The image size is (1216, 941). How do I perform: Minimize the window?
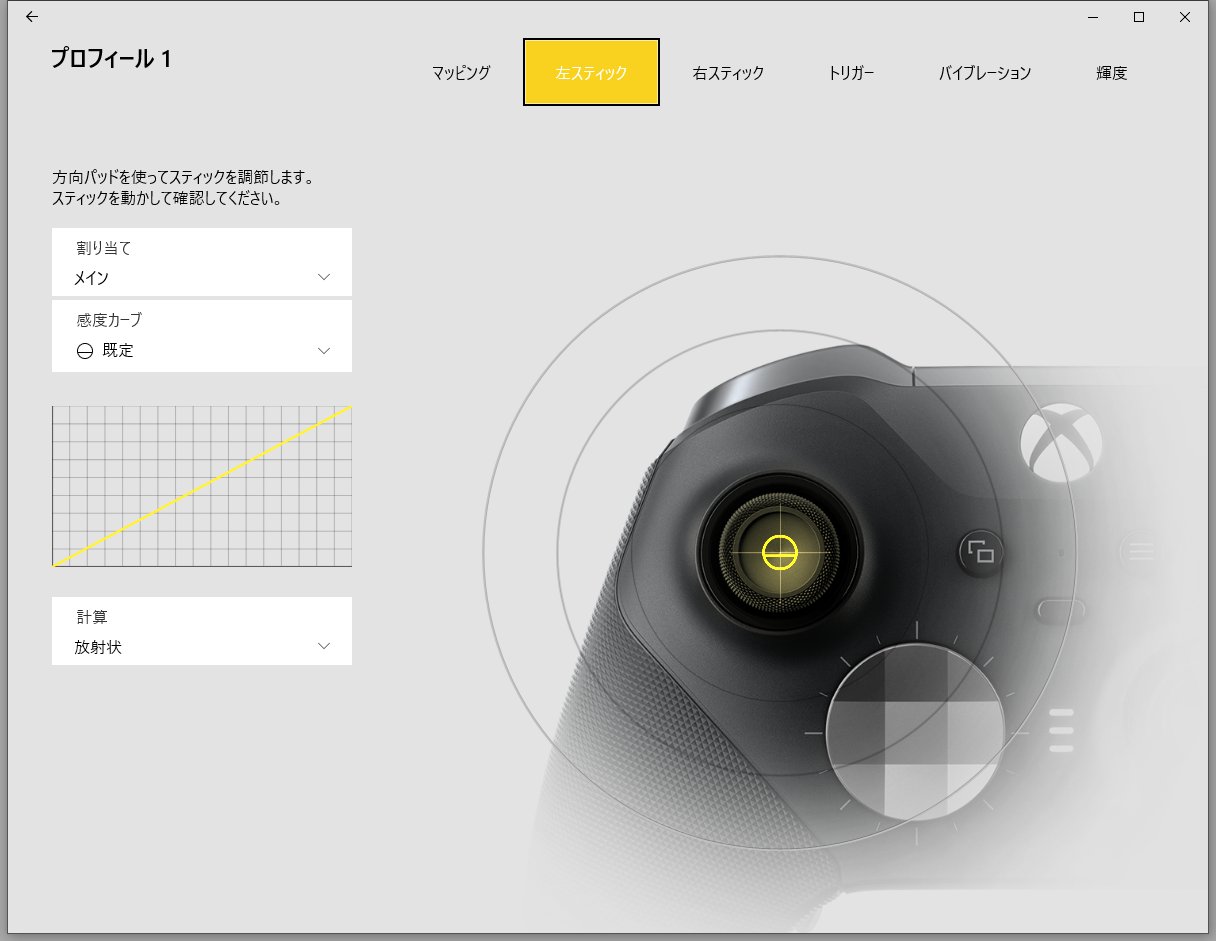click(x=1093, y=17)
